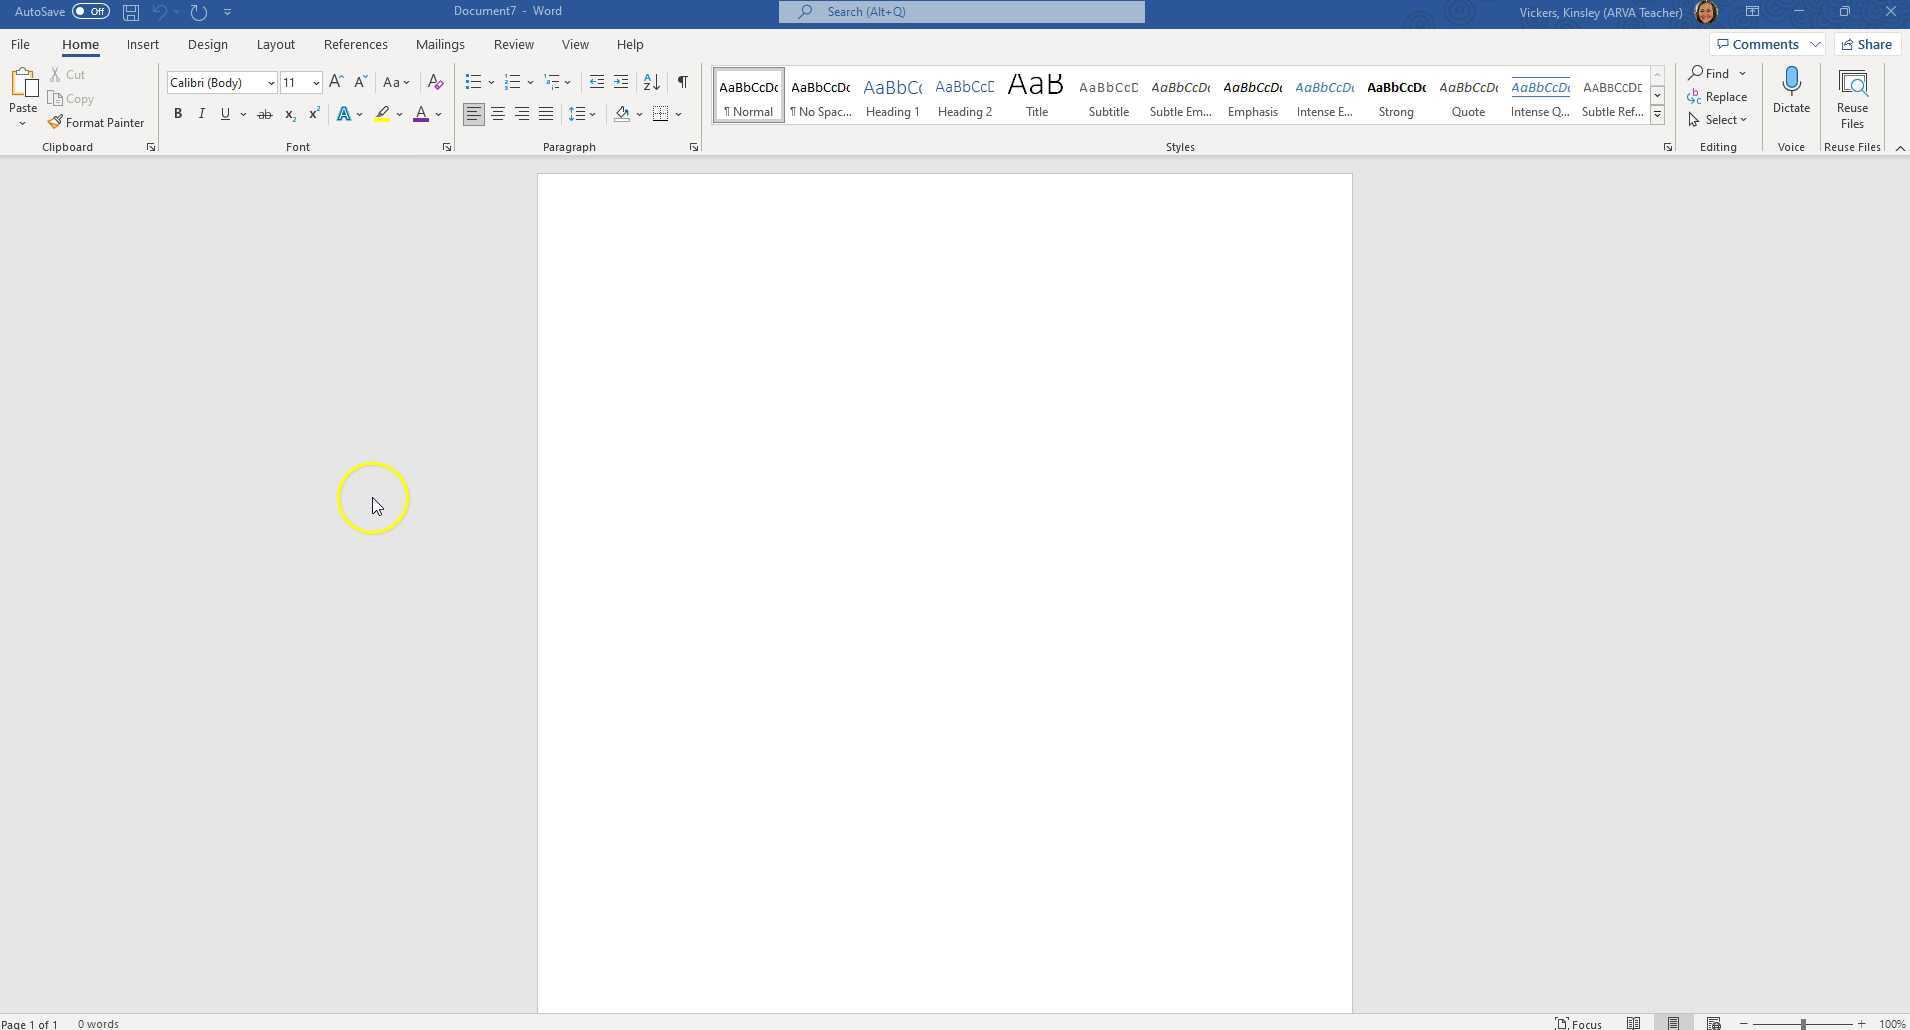This screenshot has width=1910, height=1030.
Task: Toggle paragraph marks visibility
Action: tap(681, 82)
